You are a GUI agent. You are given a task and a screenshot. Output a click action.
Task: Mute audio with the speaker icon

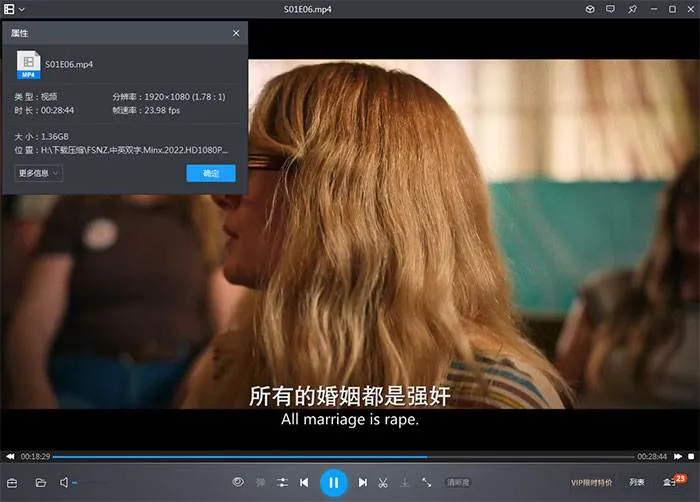point(64,482)
